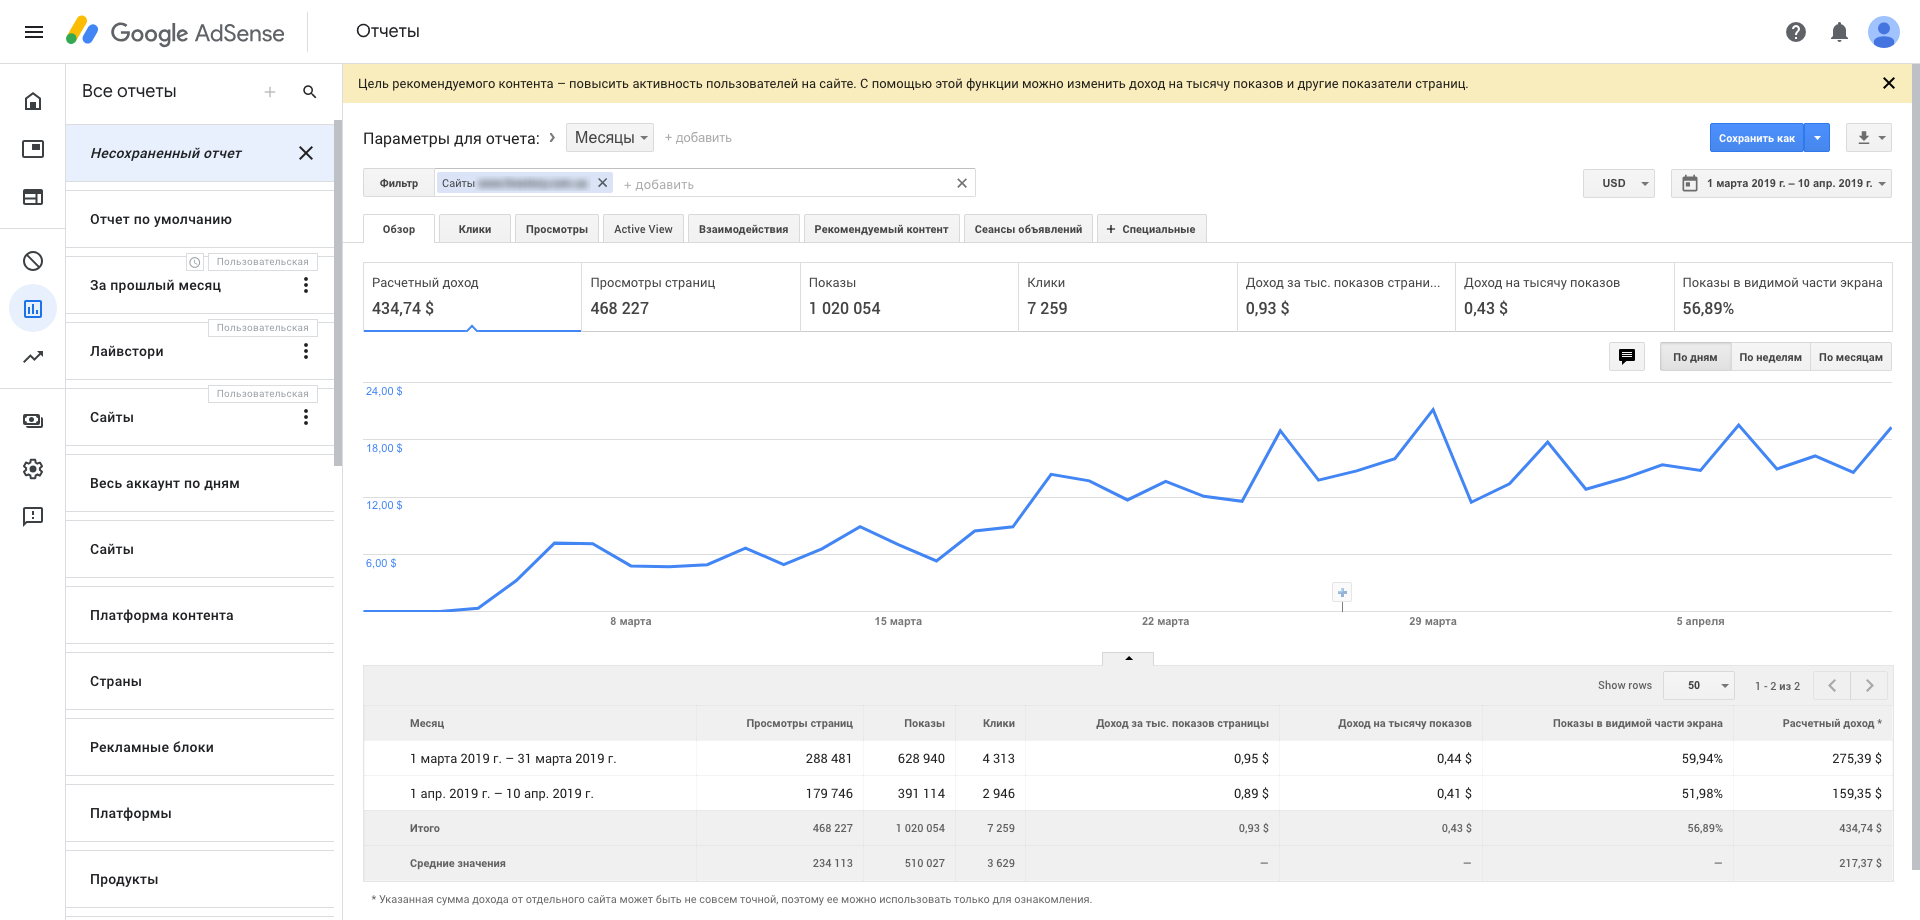Viewport: 1920px width, 920px height.
Task: Expand the Show rows 50 dropdown
Action: 1698,686
